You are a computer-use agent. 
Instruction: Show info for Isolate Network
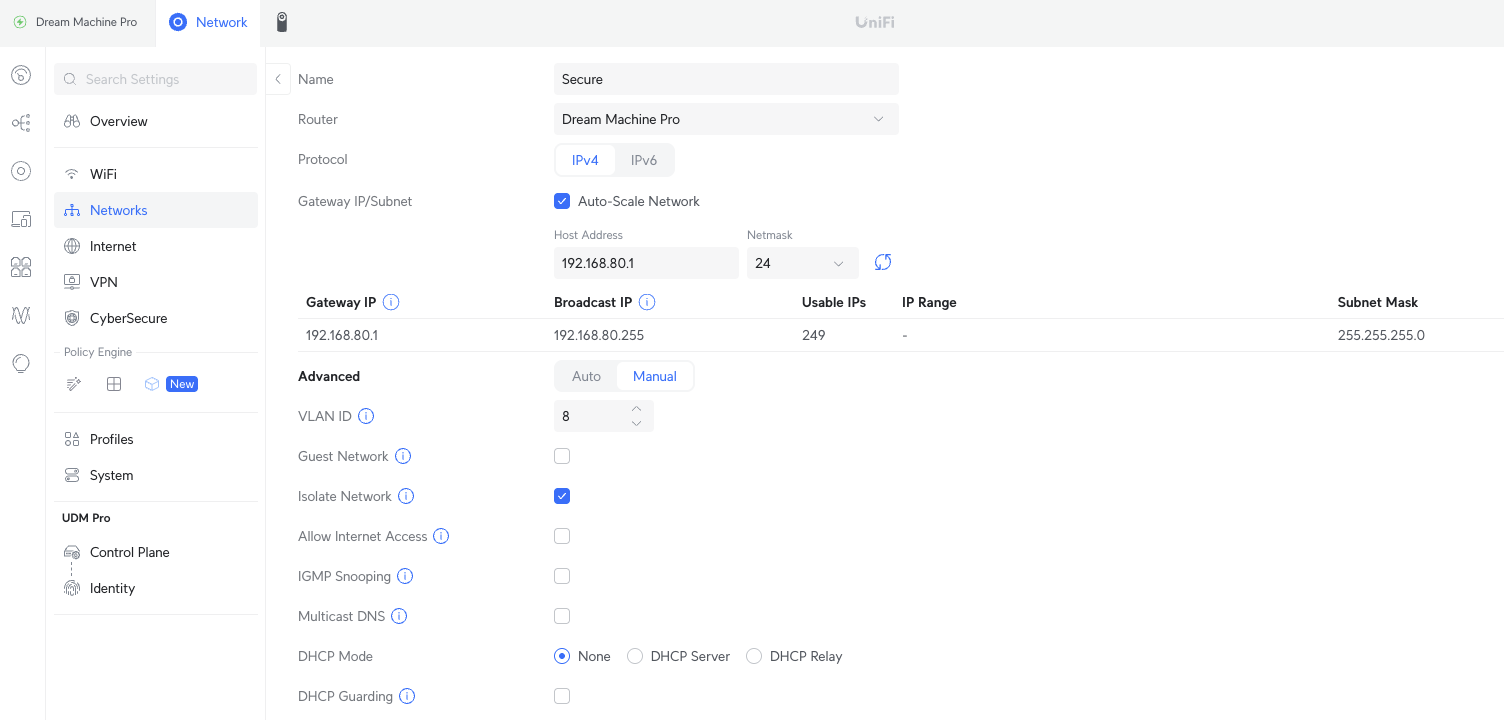click(x=406, y=496)
